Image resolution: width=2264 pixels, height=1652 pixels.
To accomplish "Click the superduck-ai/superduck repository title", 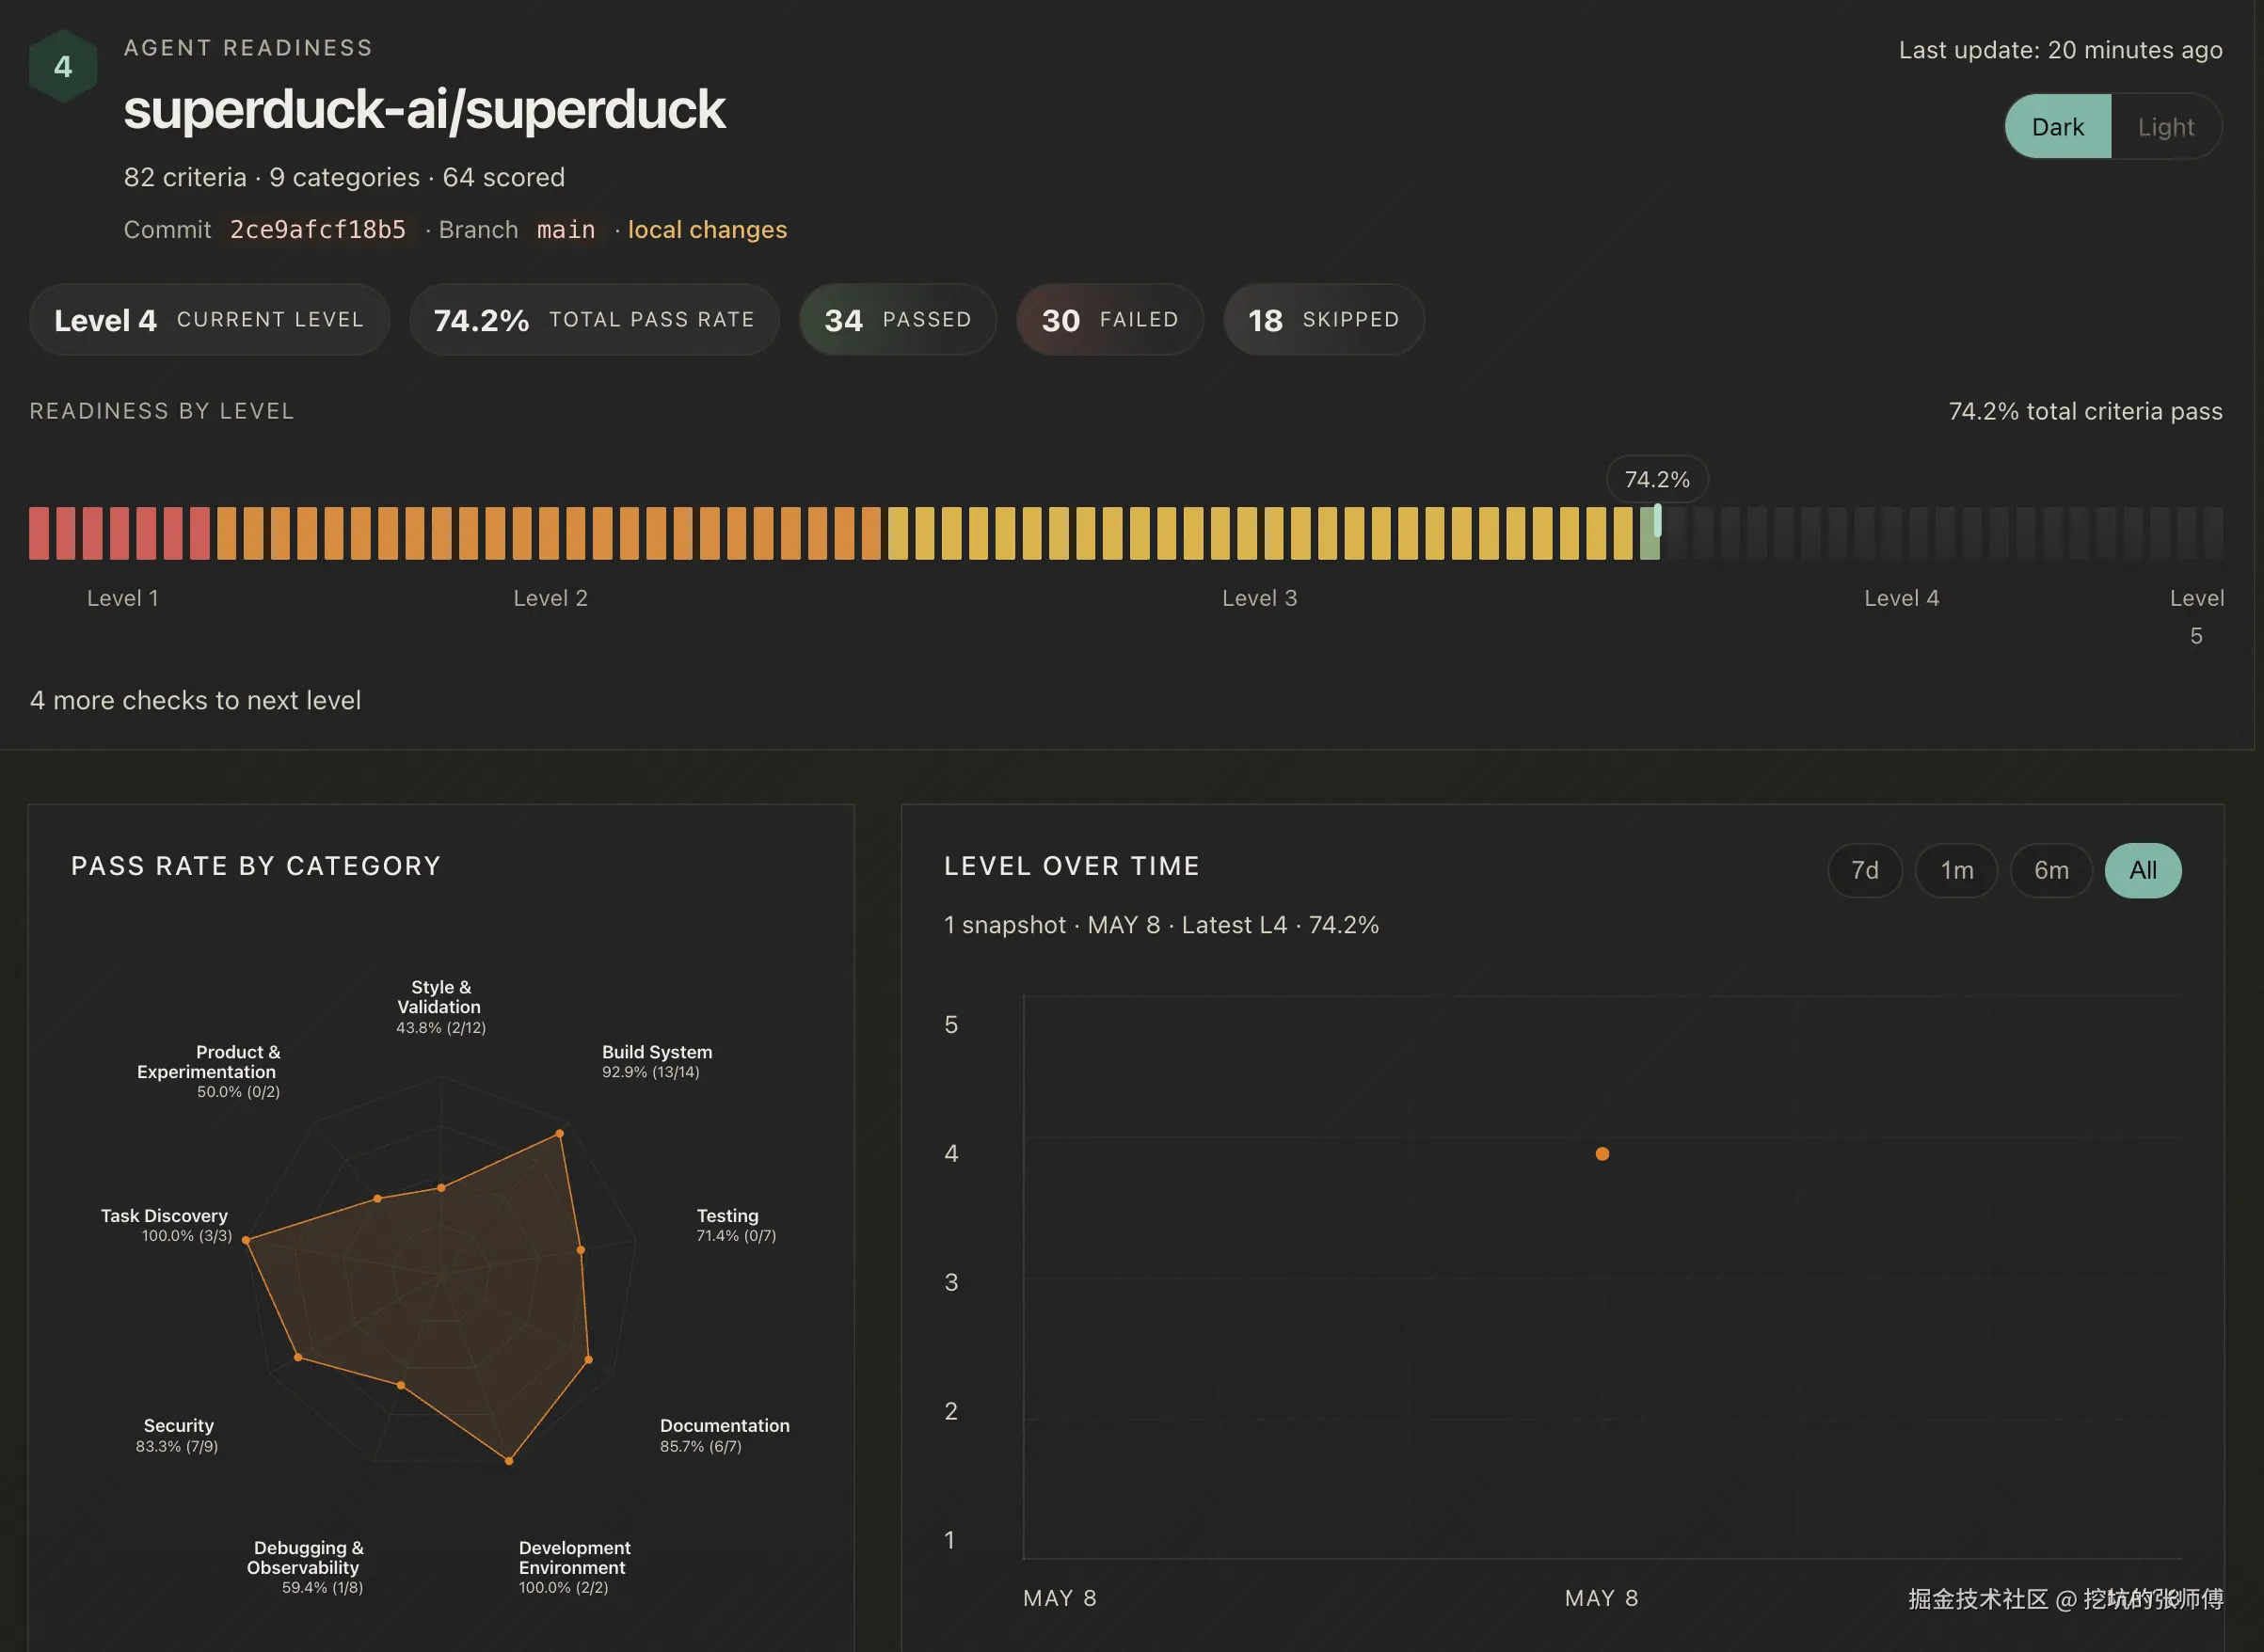I will pyautogui.click(x=424, y=109).
